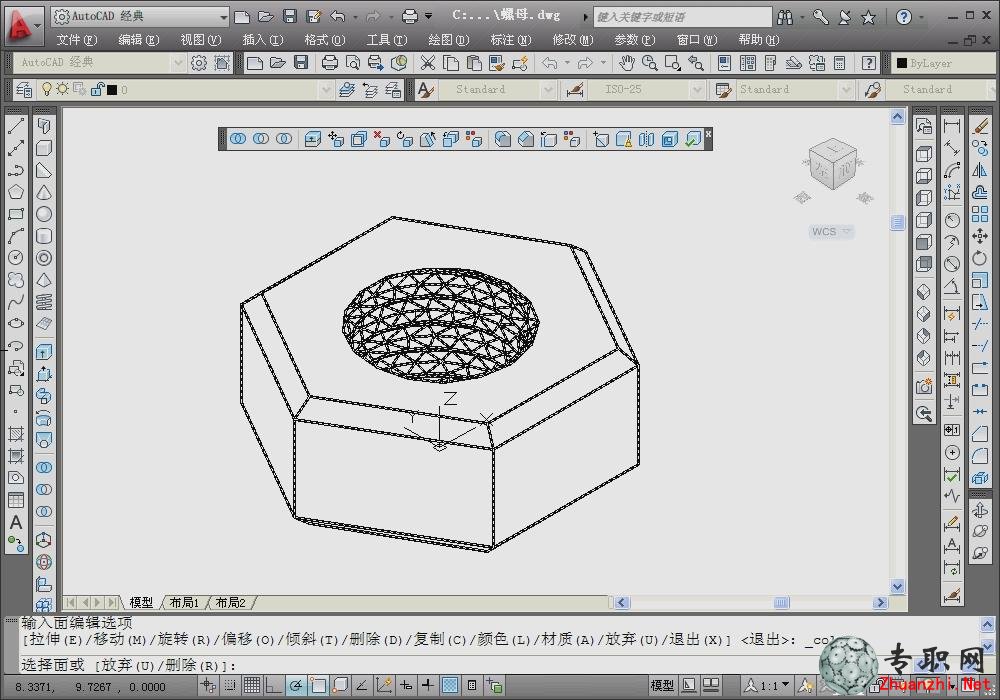Select the Sphere solid modeling tool
1000x700 pixels.
click(x=44, y=214)
